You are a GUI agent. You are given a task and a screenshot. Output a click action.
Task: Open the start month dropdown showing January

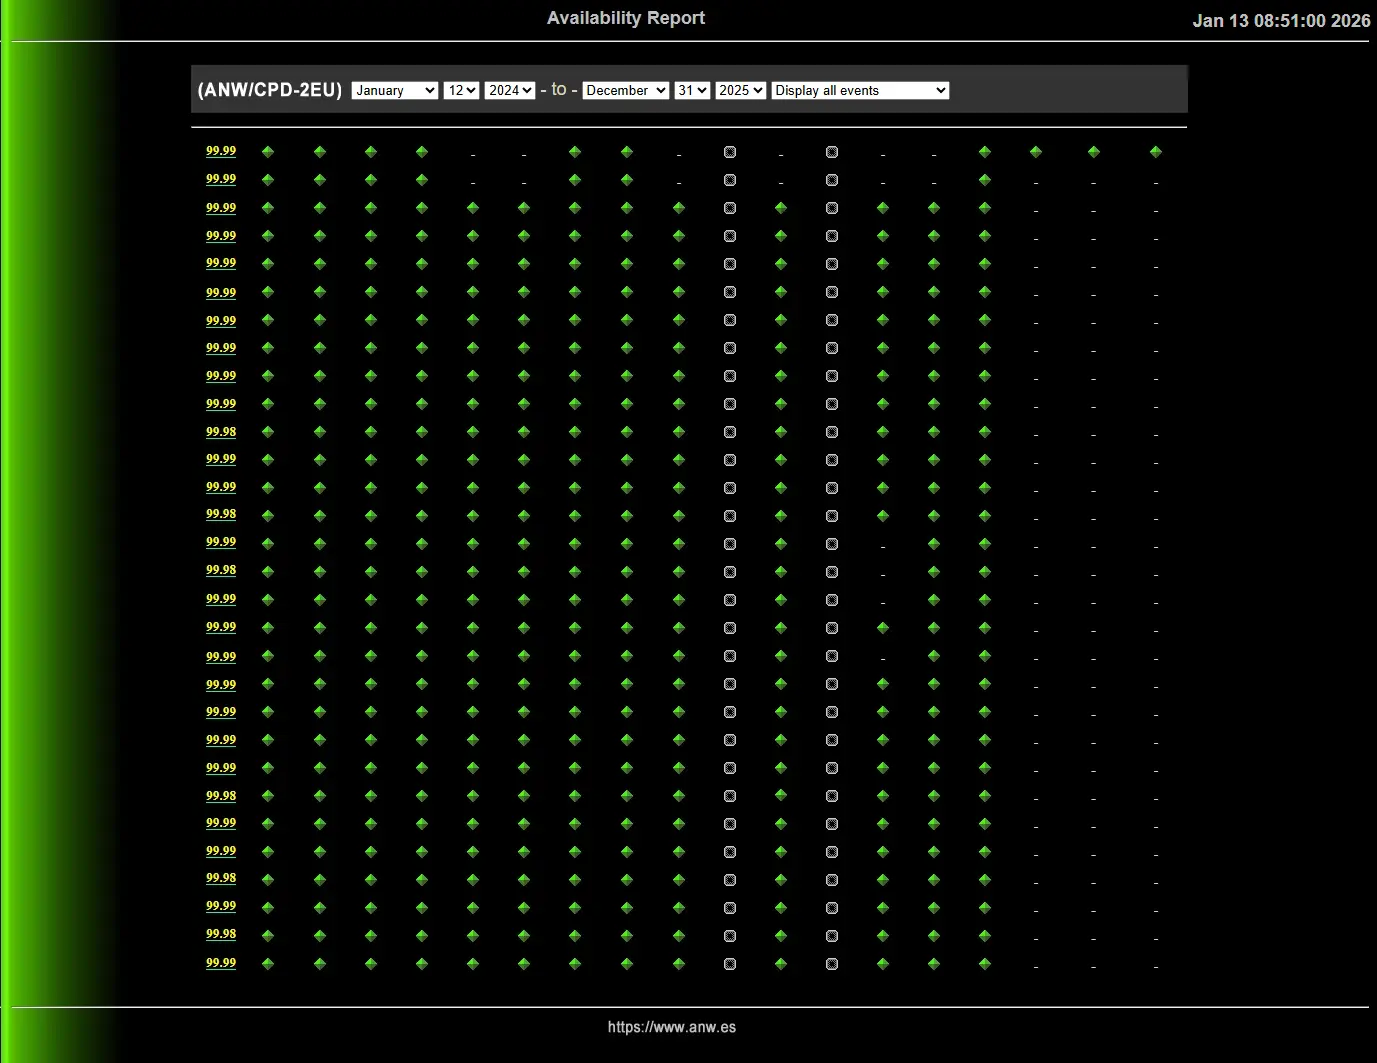(394, 90)
